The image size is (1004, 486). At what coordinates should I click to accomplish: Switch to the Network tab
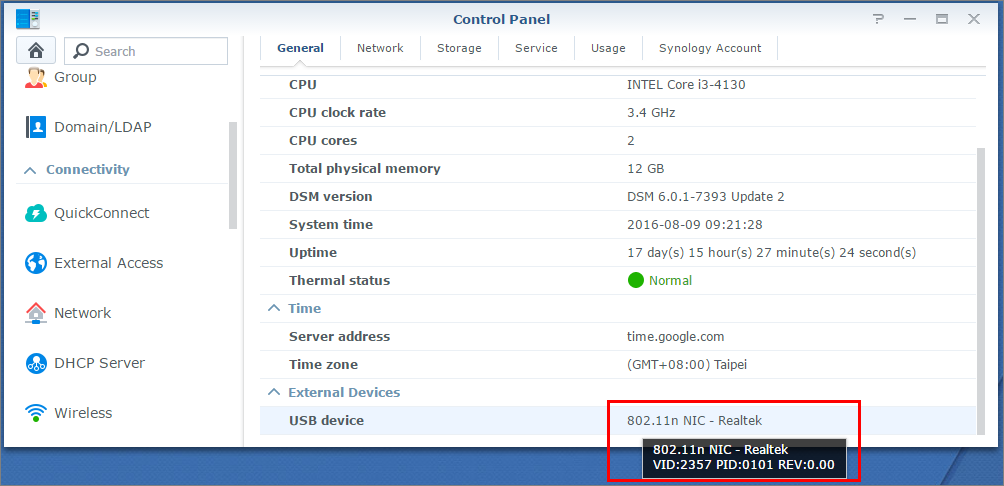380,48
